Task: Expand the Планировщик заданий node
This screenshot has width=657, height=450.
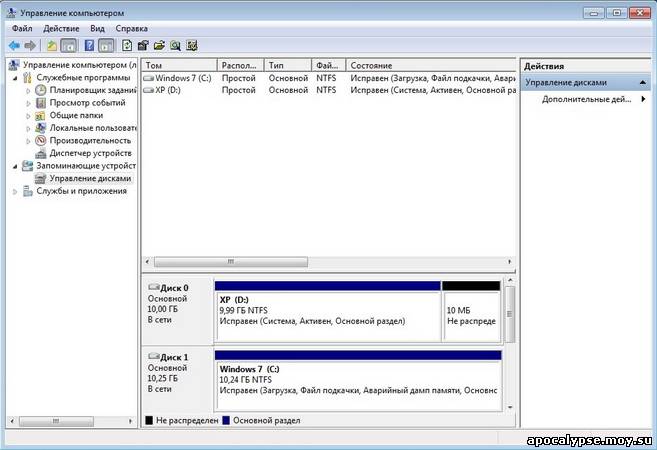Action: point(28,91)
